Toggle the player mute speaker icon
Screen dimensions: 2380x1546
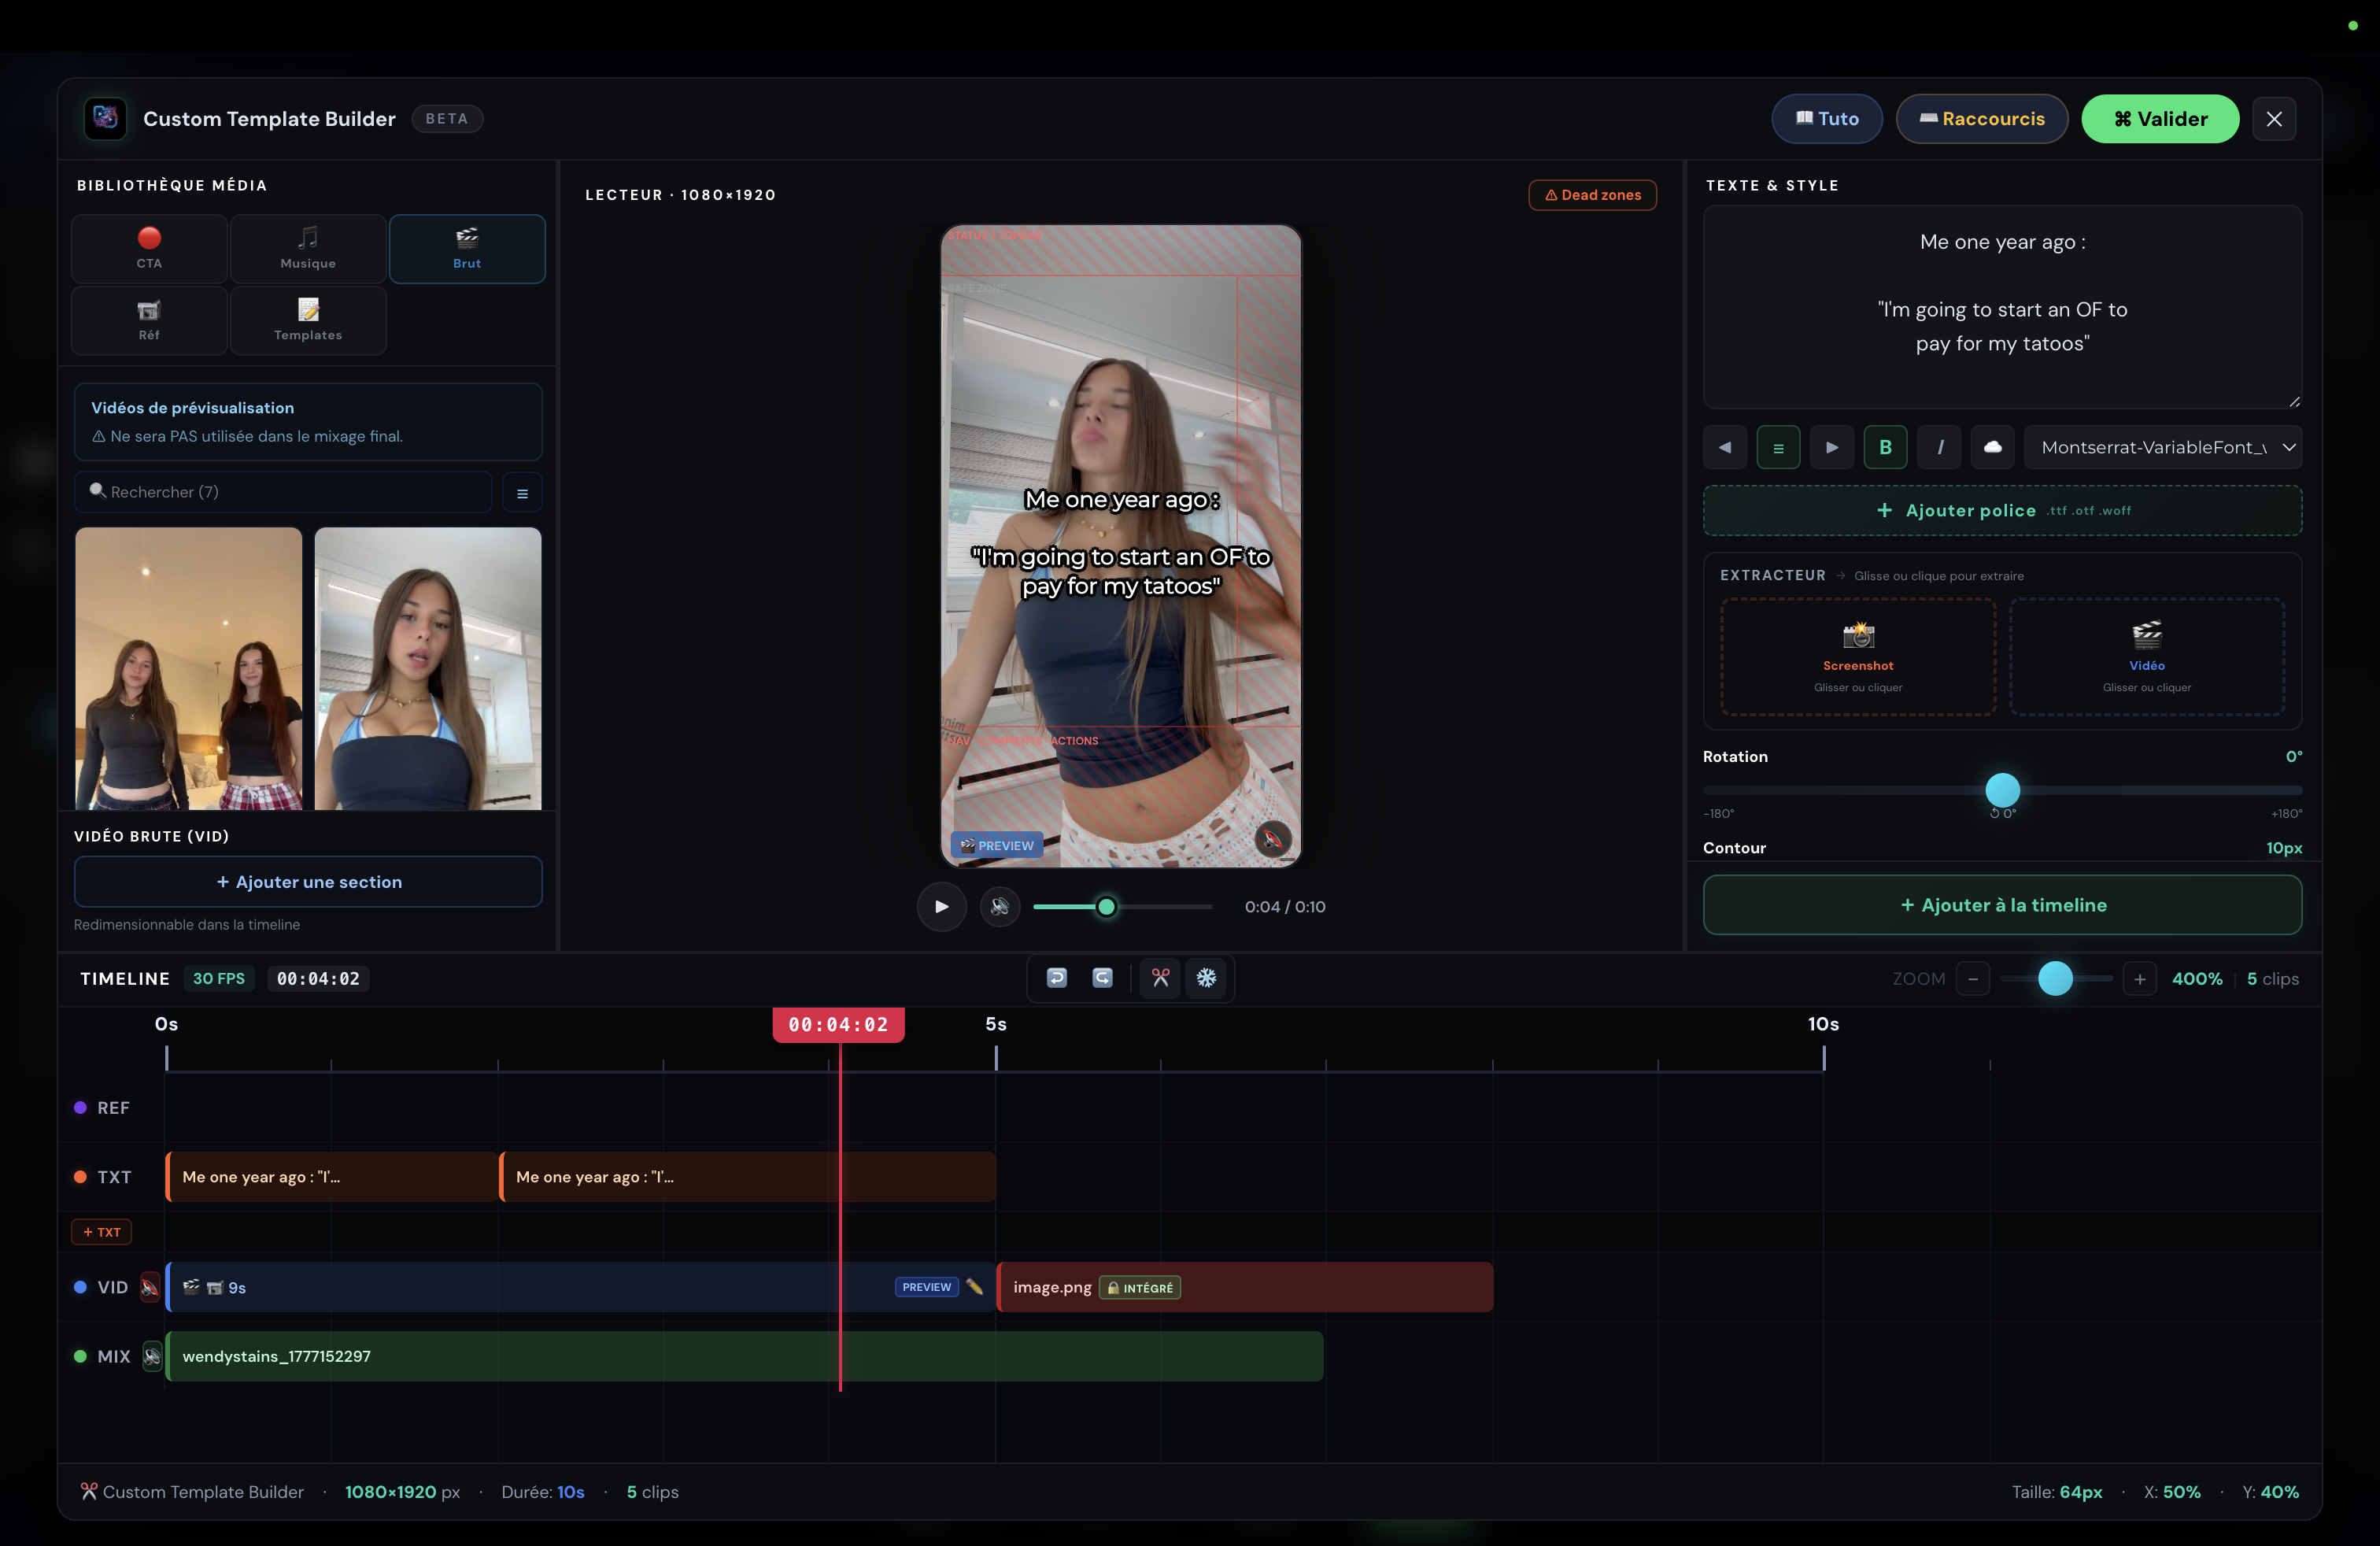(x=1000, y=907)
